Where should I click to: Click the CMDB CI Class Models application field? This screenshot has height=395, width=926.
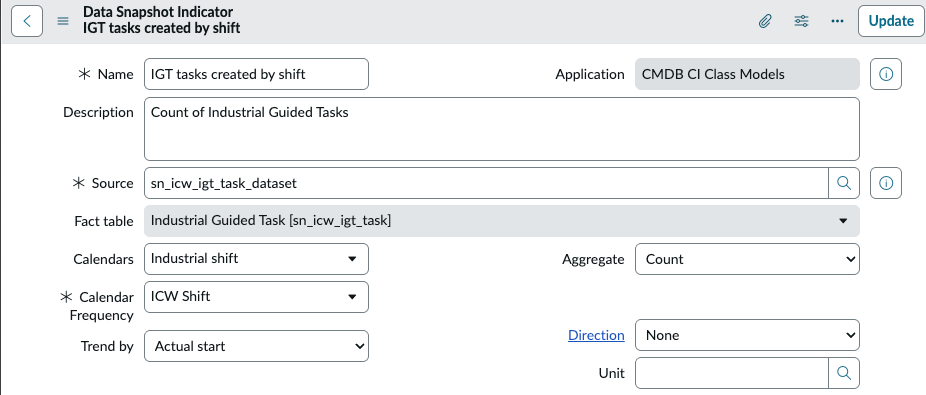click(x=747, y=74)
